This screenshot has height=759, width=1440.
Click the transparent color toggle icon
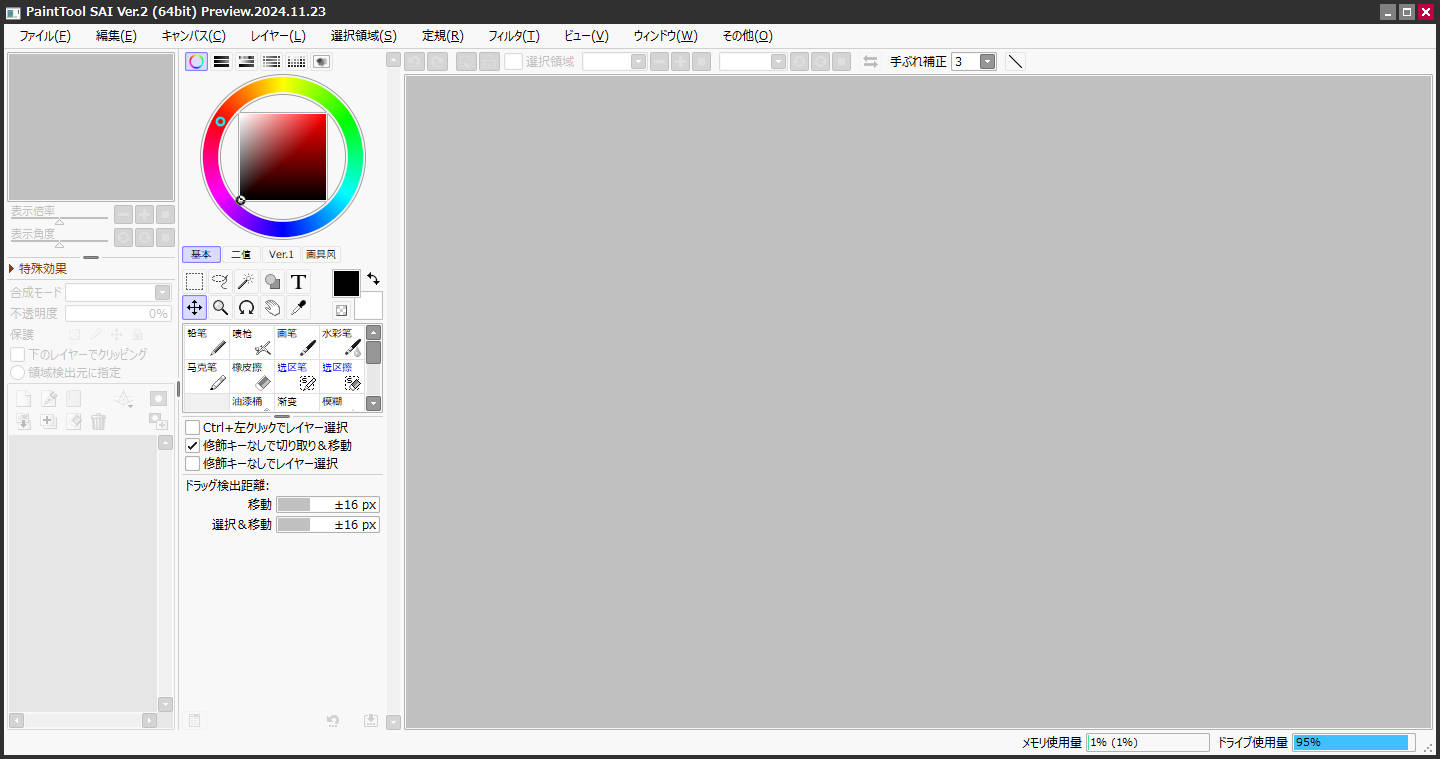(x=341, y=310)
